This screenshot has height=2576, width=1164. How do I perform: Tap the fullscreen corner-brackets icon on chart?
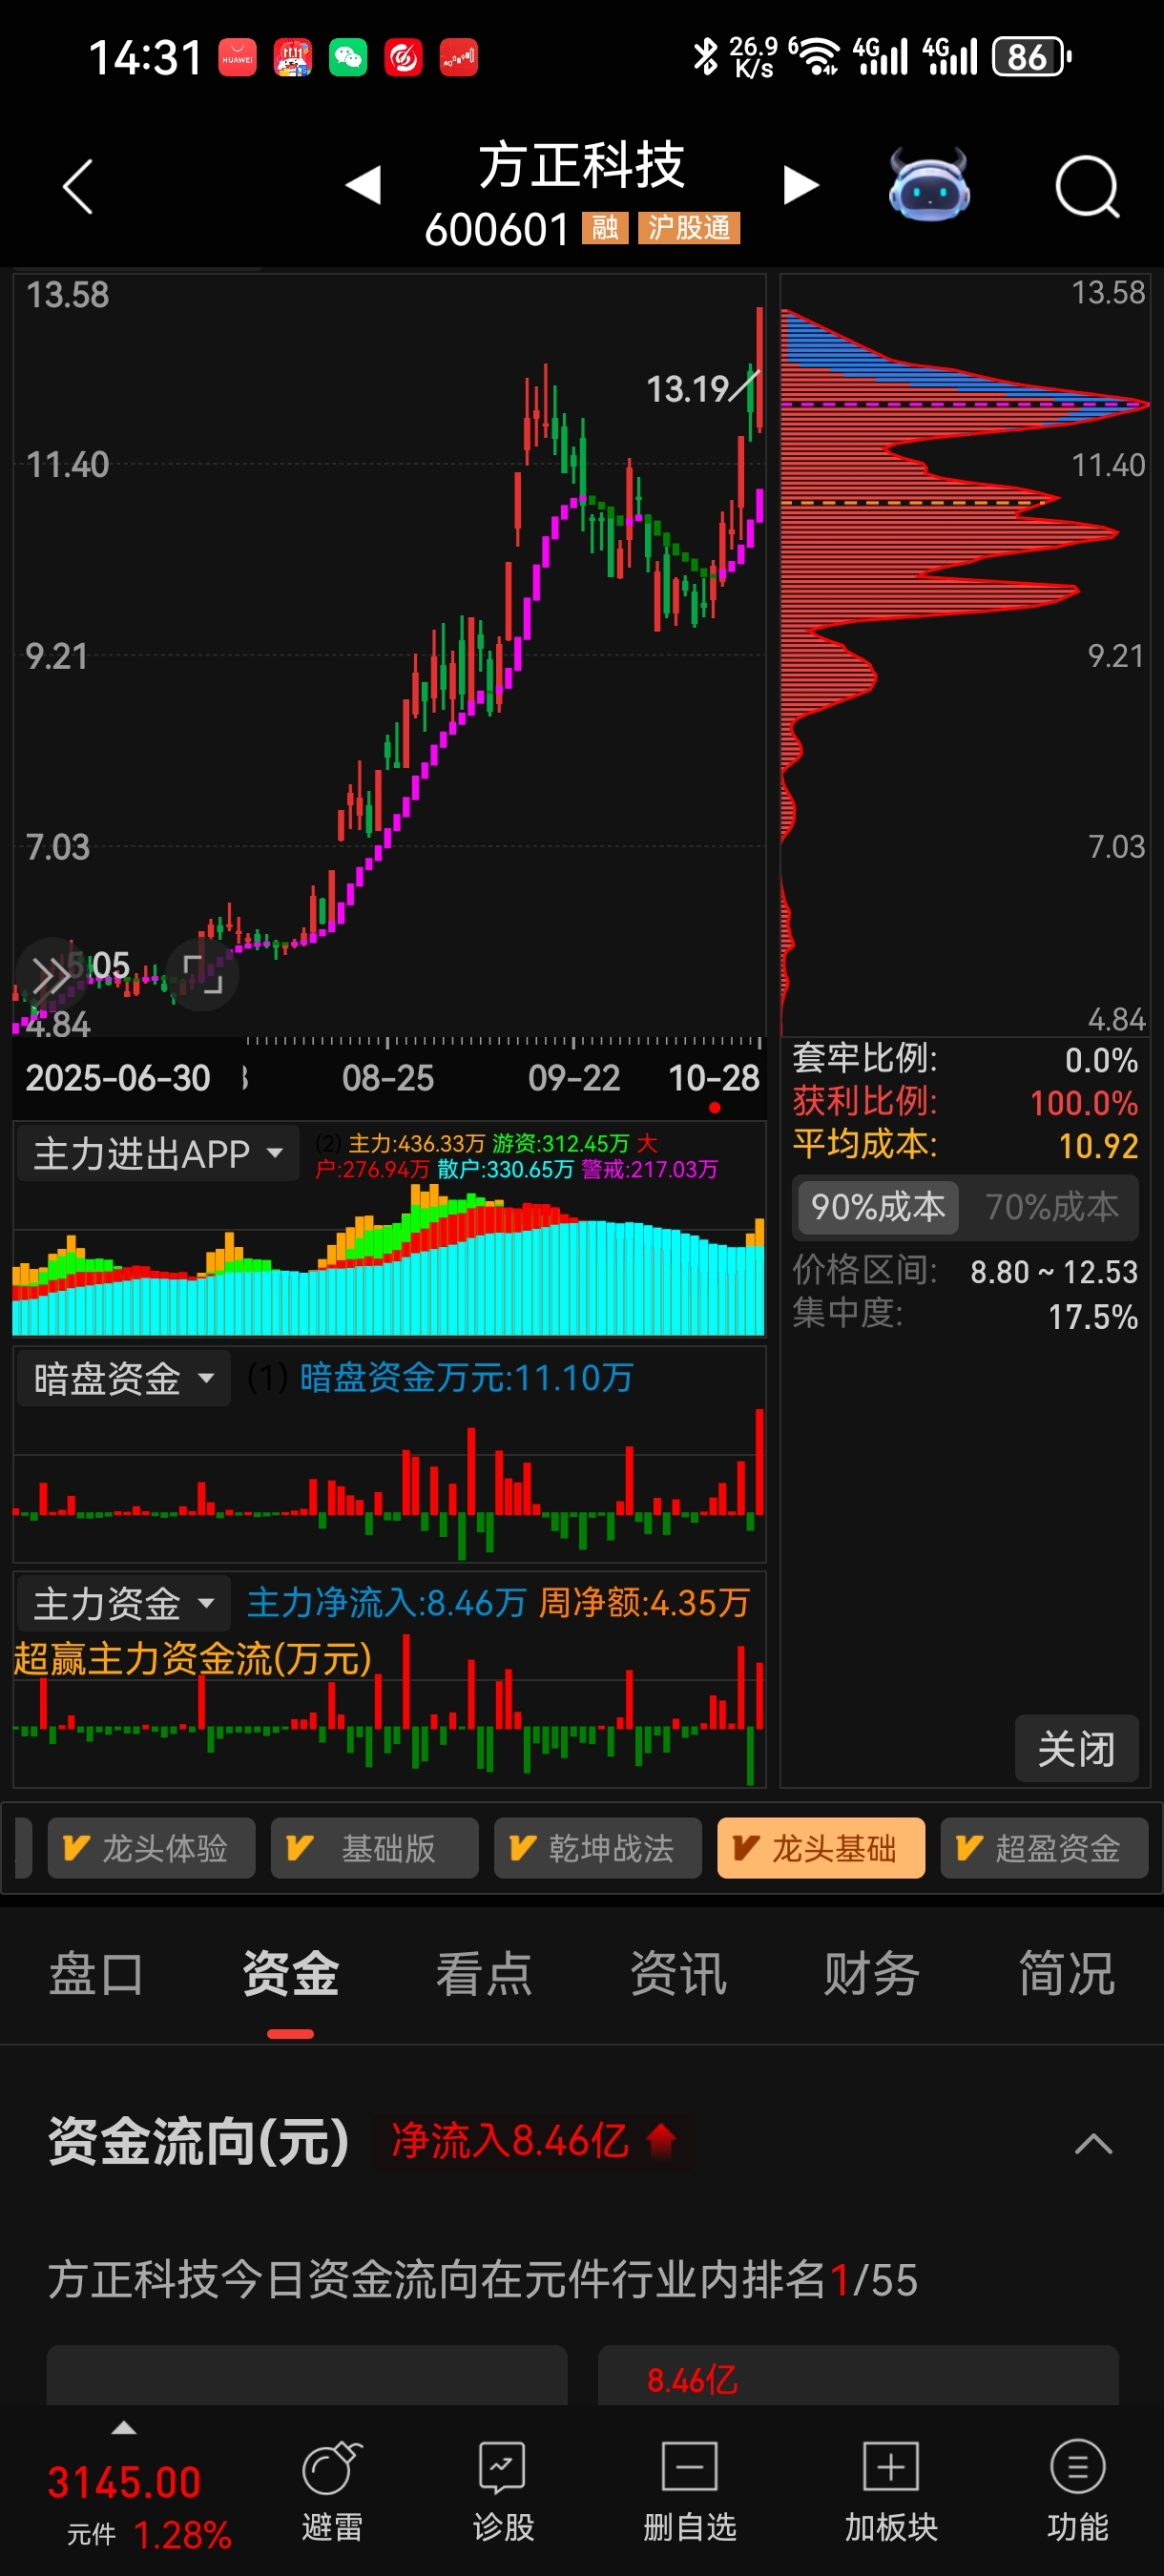click(x=203, y=973)
